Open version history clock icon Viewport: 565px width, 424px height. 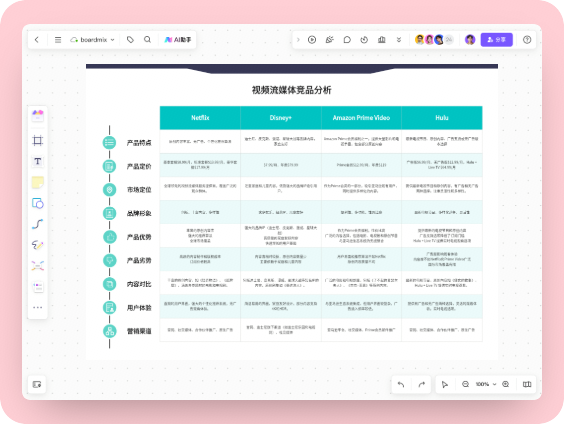pos(364,40)
